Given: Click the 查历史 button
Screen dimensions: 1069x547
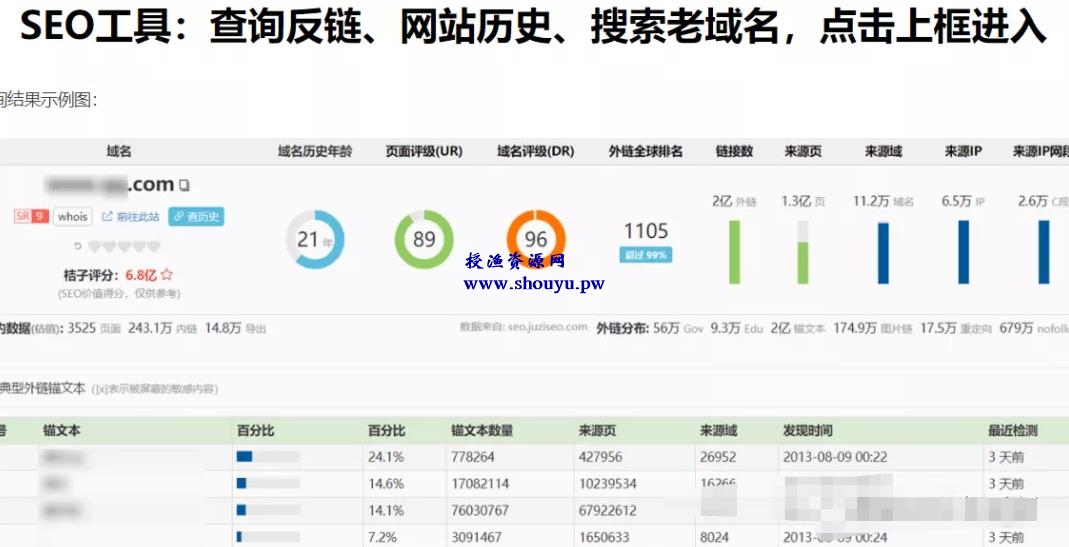Looking at the screenshot, I should coord(196,216).
